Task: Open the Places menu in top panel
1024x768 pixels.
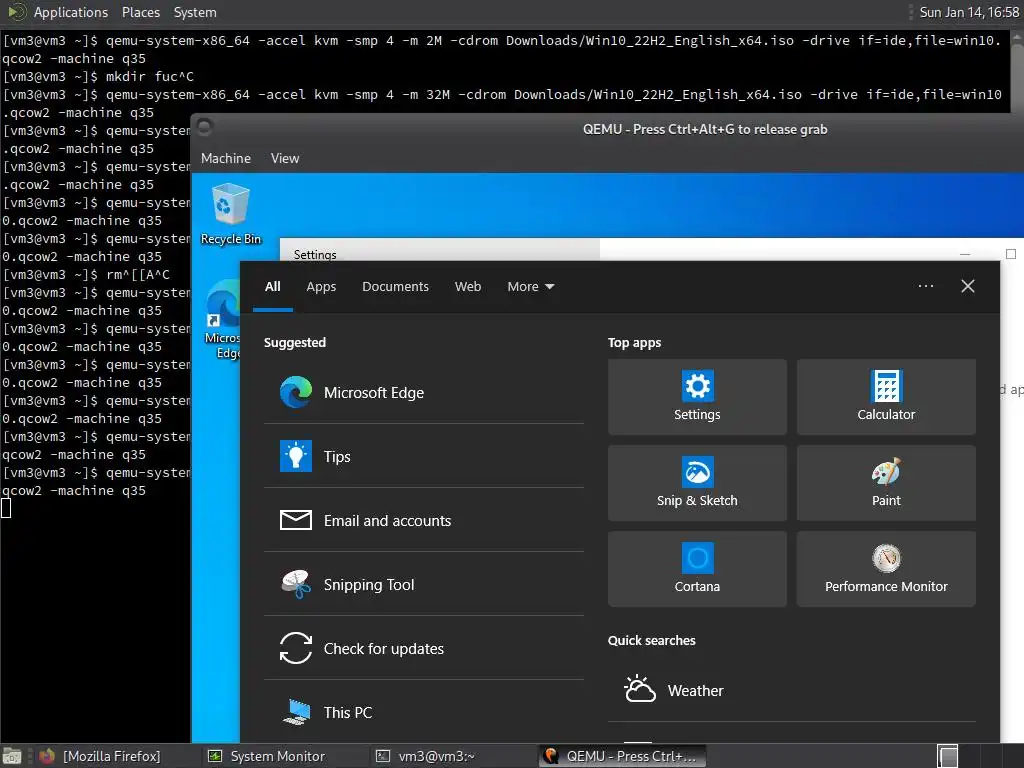Action: pos(140,12)
